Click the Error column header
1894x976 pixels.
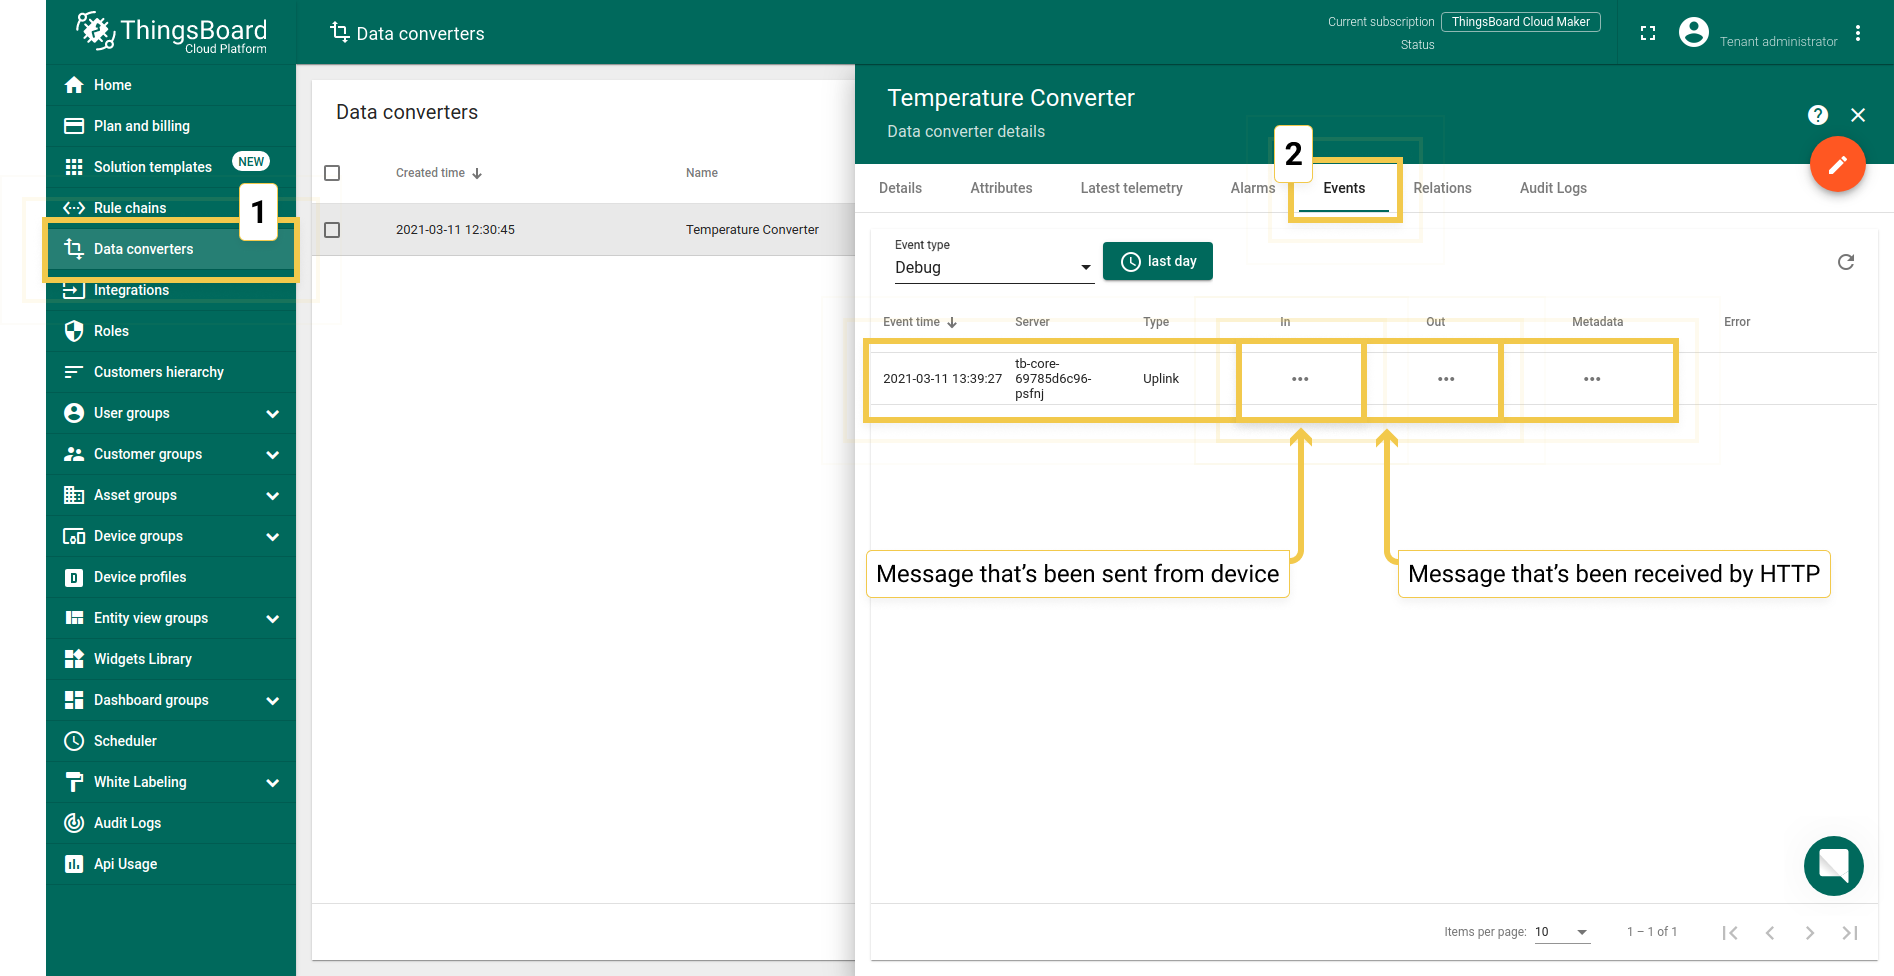click(1737, 322)
